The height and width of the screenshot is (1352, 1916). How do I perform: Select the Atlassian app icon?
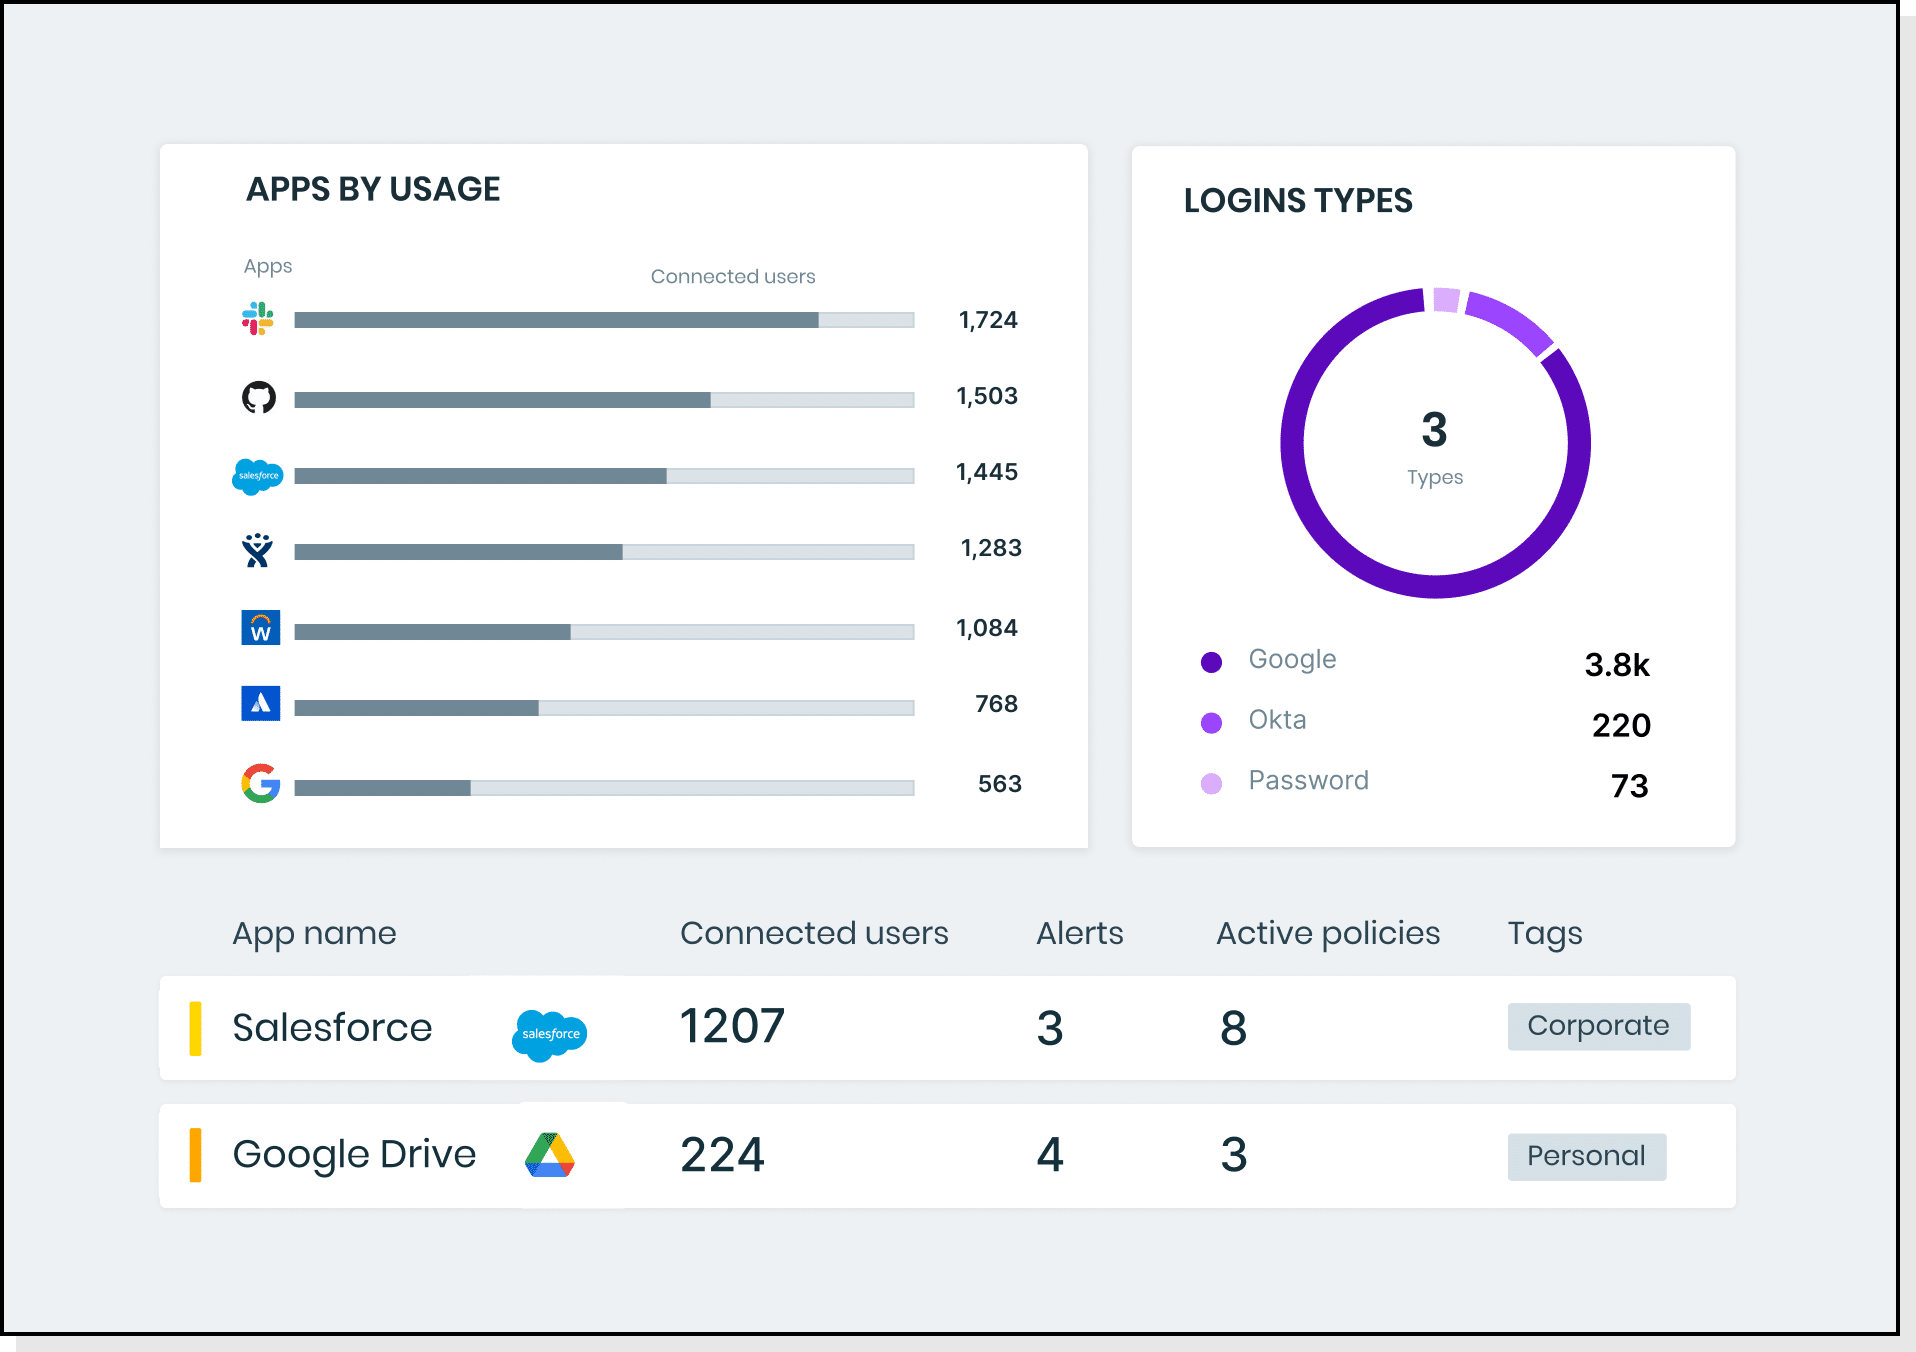click(x=259, y=703)
